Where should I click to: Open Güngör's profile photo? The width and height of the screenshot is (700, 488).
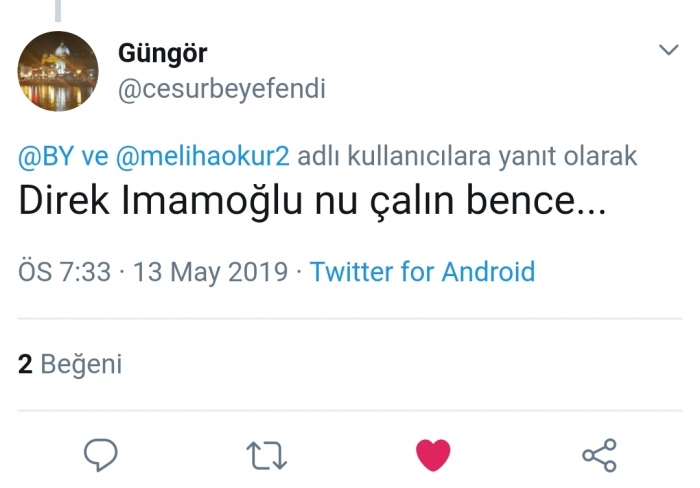(58, 71)
